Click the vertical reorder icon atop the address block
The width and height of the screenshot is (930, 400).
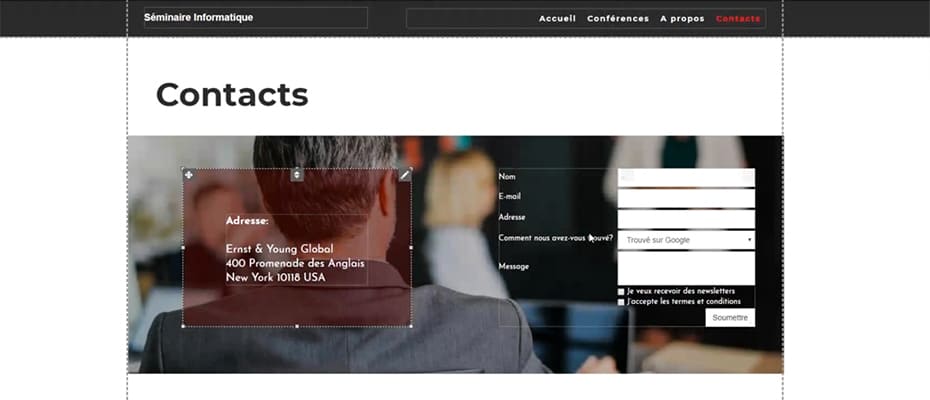[297, 174]
